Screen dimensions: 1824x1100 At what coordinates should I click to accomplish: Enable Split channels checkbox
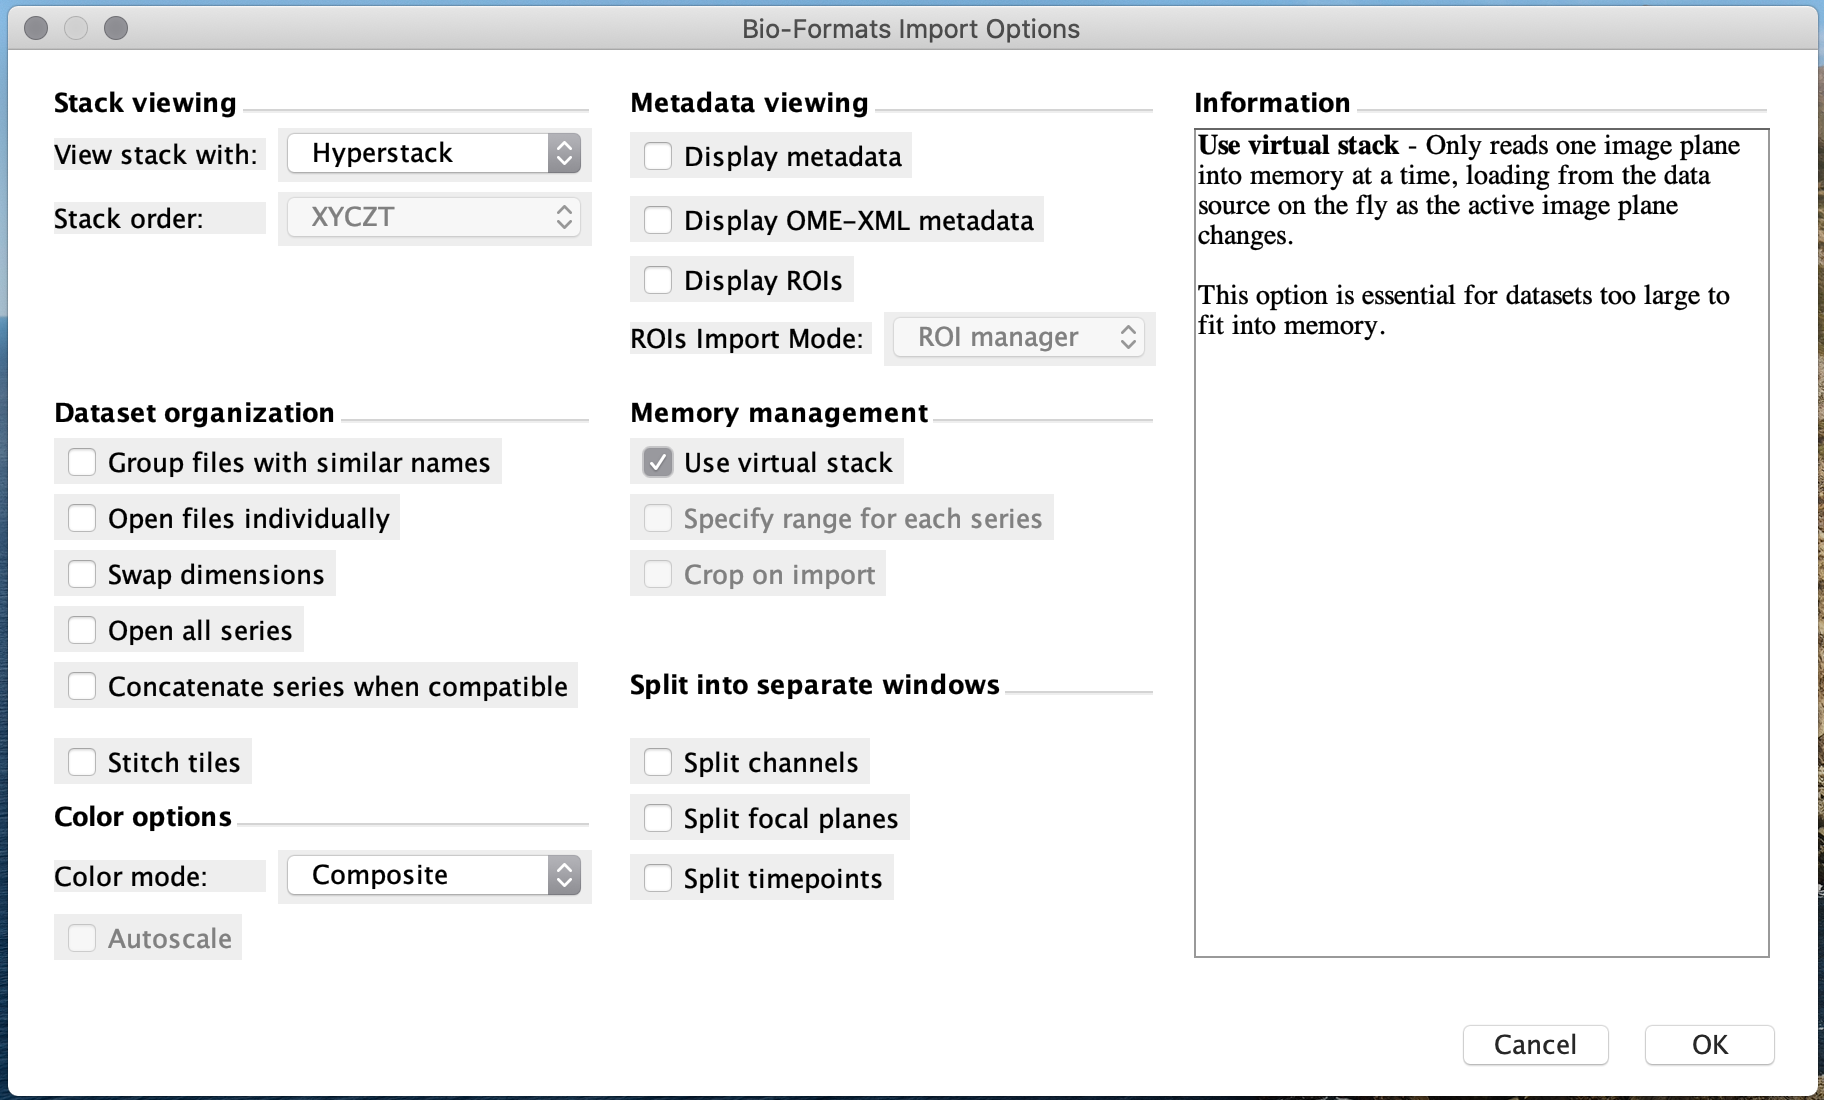(x=658, y=762)
